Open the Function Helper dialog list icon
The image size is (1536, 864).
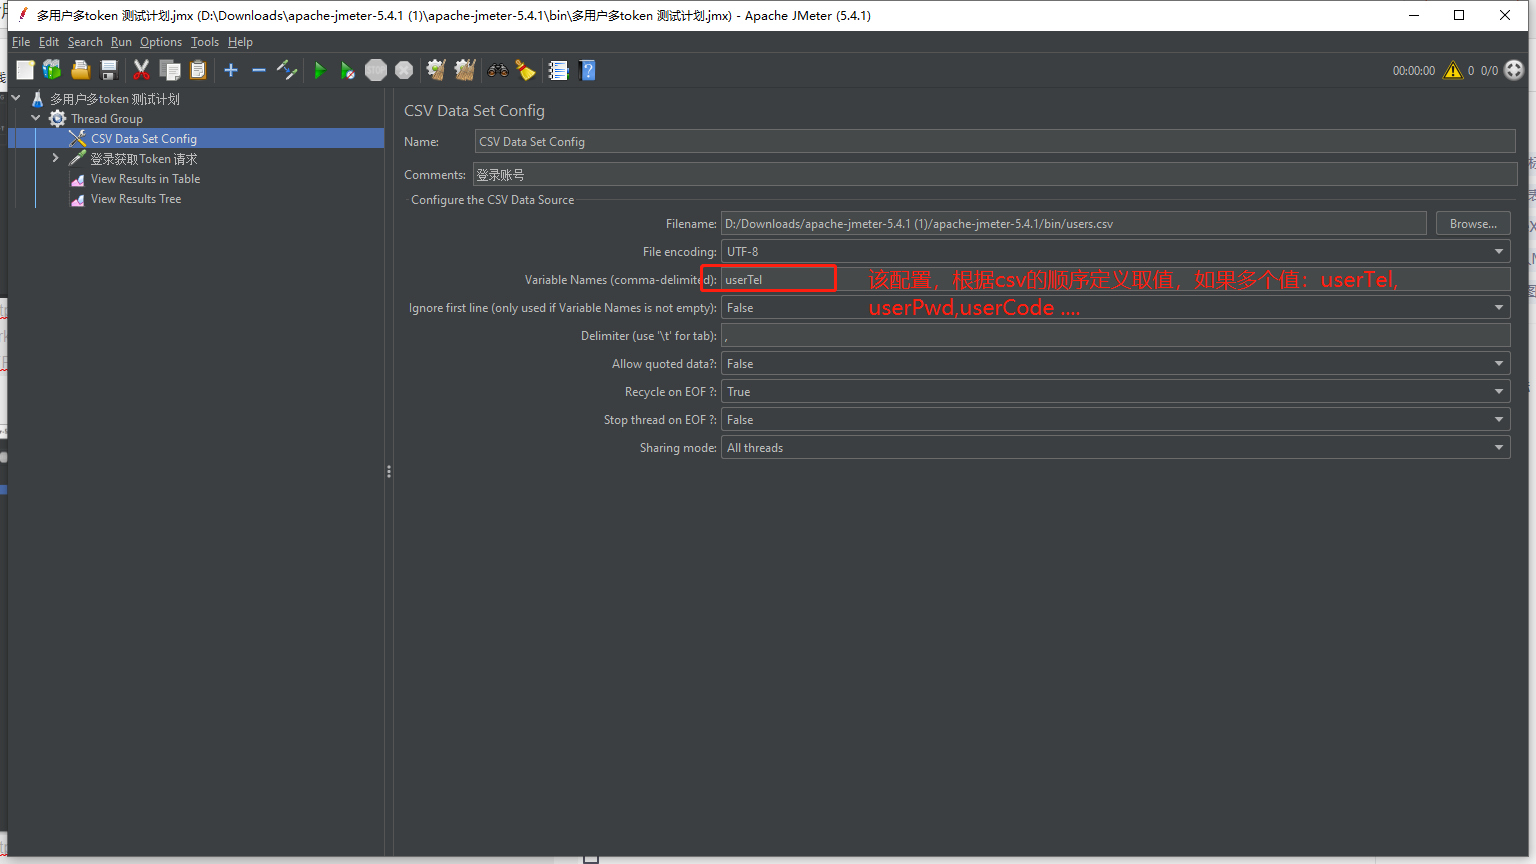558,70
